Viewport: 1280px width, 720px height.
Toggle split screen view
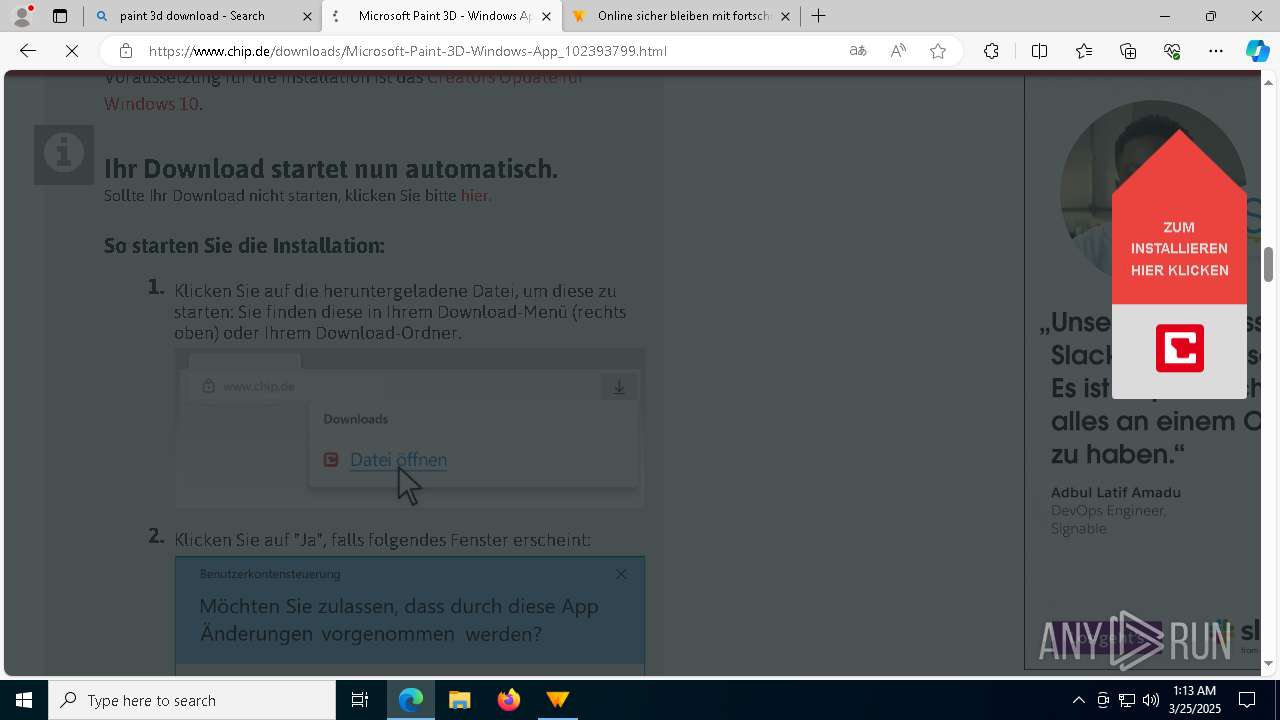(1039, 51)
